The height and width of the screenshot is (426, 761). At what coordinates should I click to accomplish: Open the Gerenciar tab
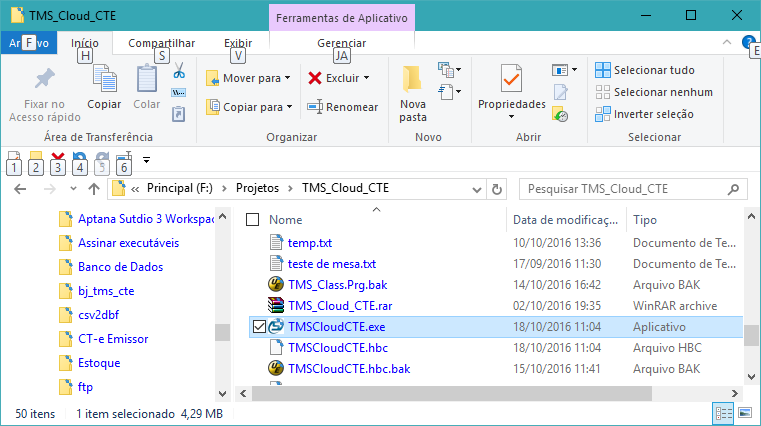pos(342,43)
